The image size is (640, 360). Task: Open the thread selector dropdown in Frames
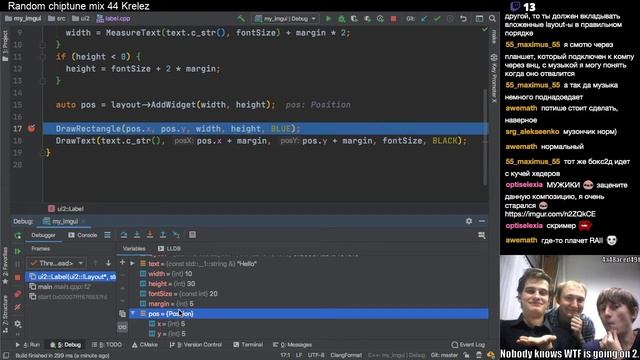click(x=56, y=263)
